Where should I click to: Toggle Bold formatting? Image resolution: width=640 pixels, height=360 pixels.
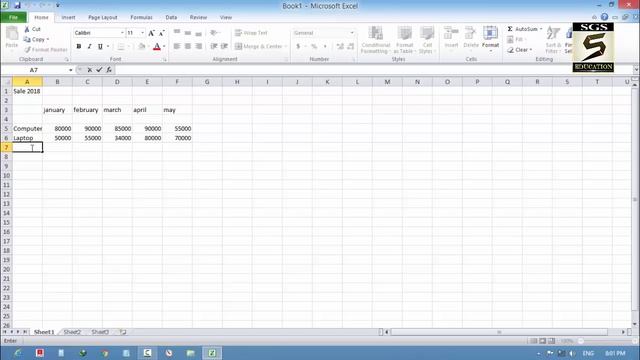tap(79, 47)
